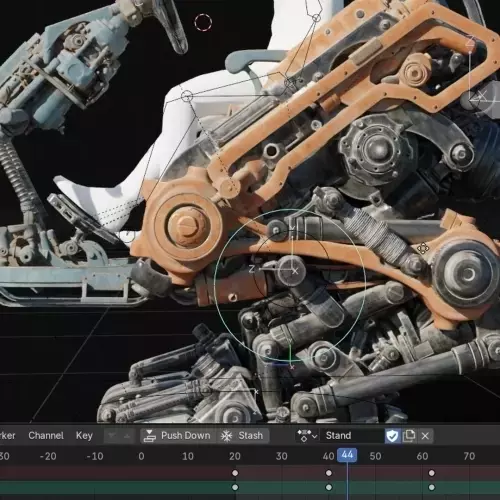Click the current frame 44 indicator

point(347,455)
